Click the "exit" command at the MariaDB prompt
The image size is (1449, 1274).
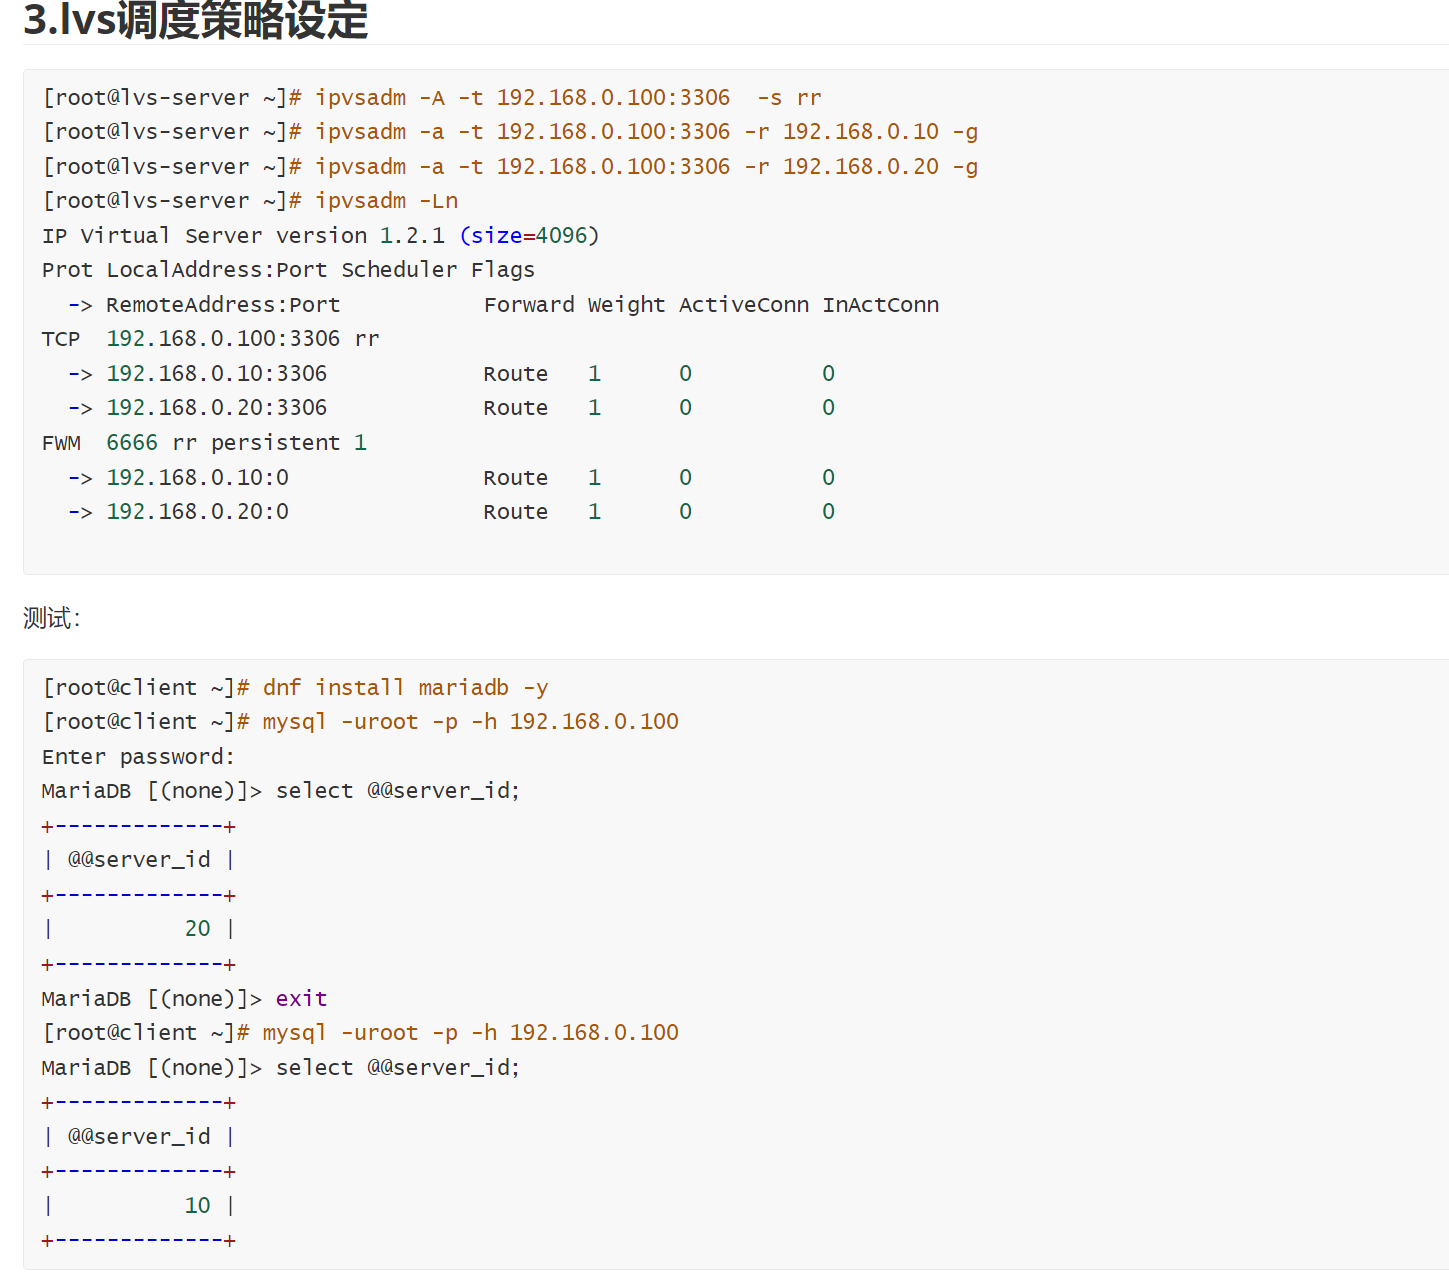tap(302, 999)
